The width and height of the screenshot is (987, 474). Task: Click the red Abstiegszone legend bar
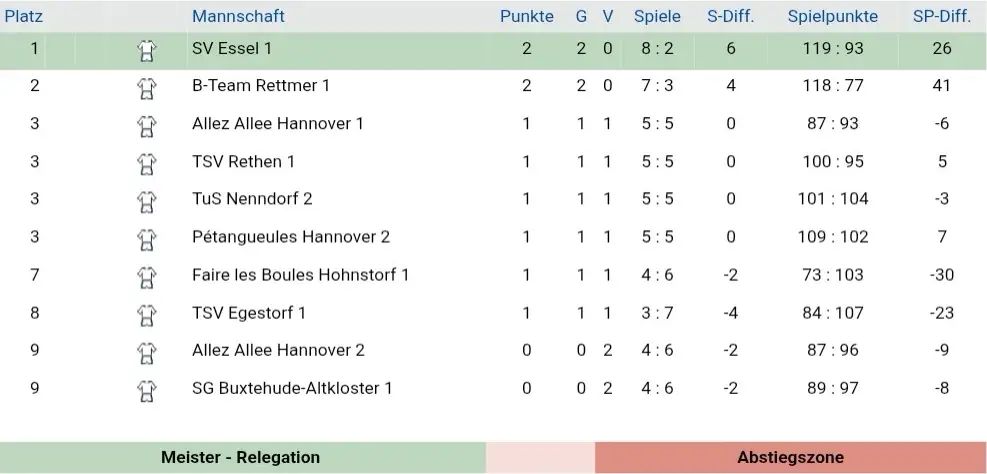click(790, 457)
